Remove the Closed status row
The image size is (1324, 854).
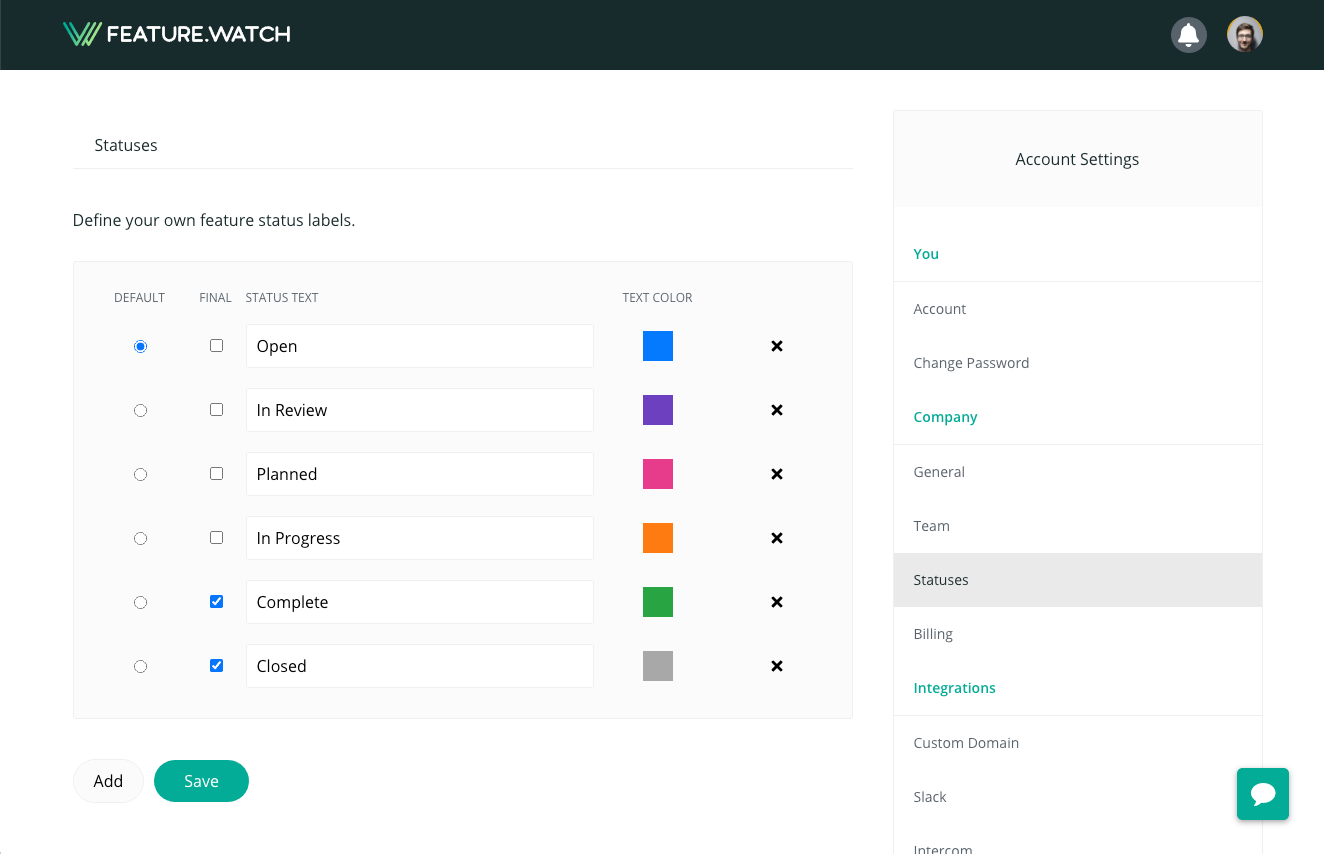[776, 666]
